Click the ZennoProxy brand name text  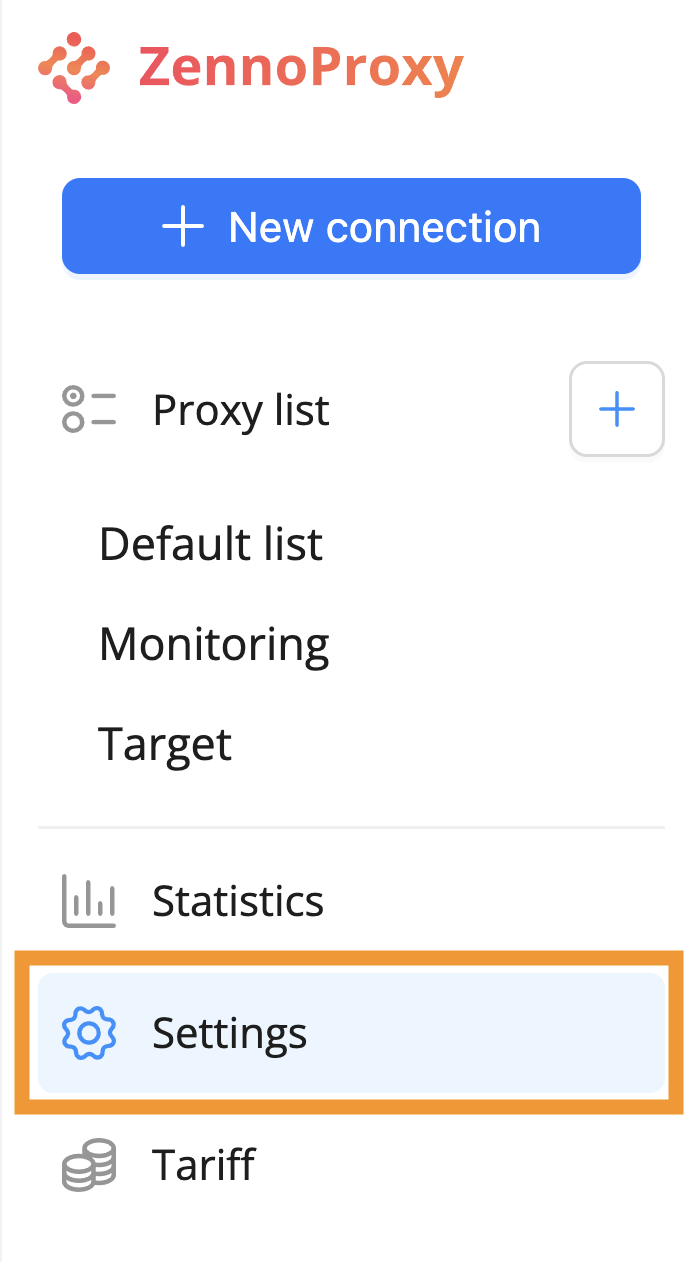pos(300,68)
